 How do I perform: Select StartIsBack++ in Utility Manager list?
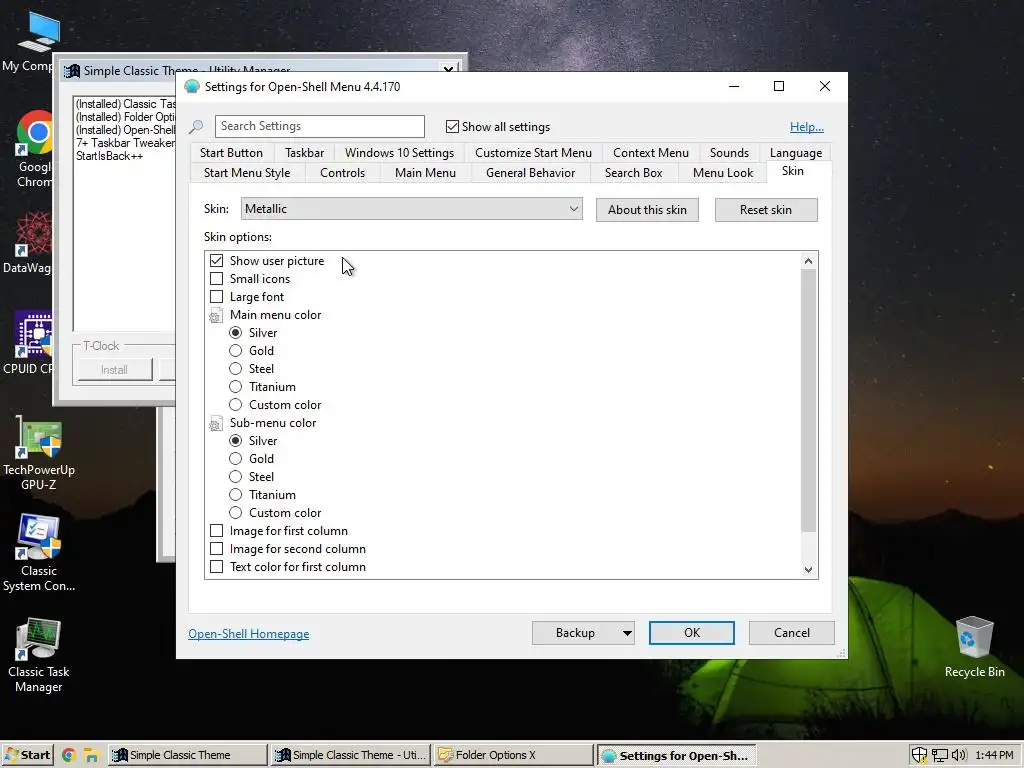(x=109, y=156)
